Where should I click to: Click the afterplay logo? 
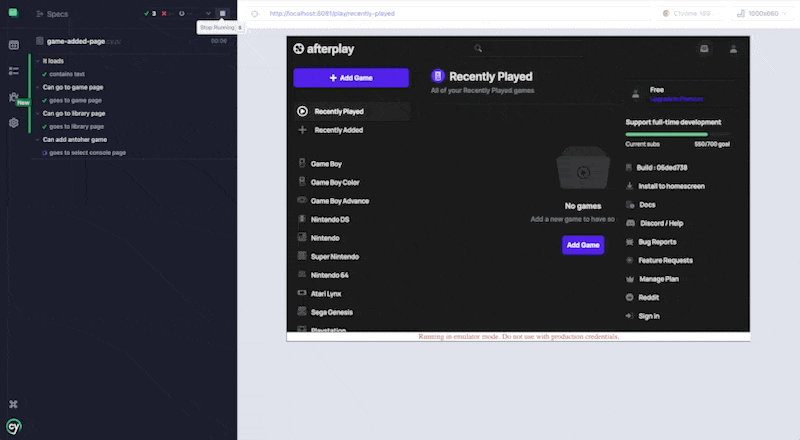tap(324, 48)
